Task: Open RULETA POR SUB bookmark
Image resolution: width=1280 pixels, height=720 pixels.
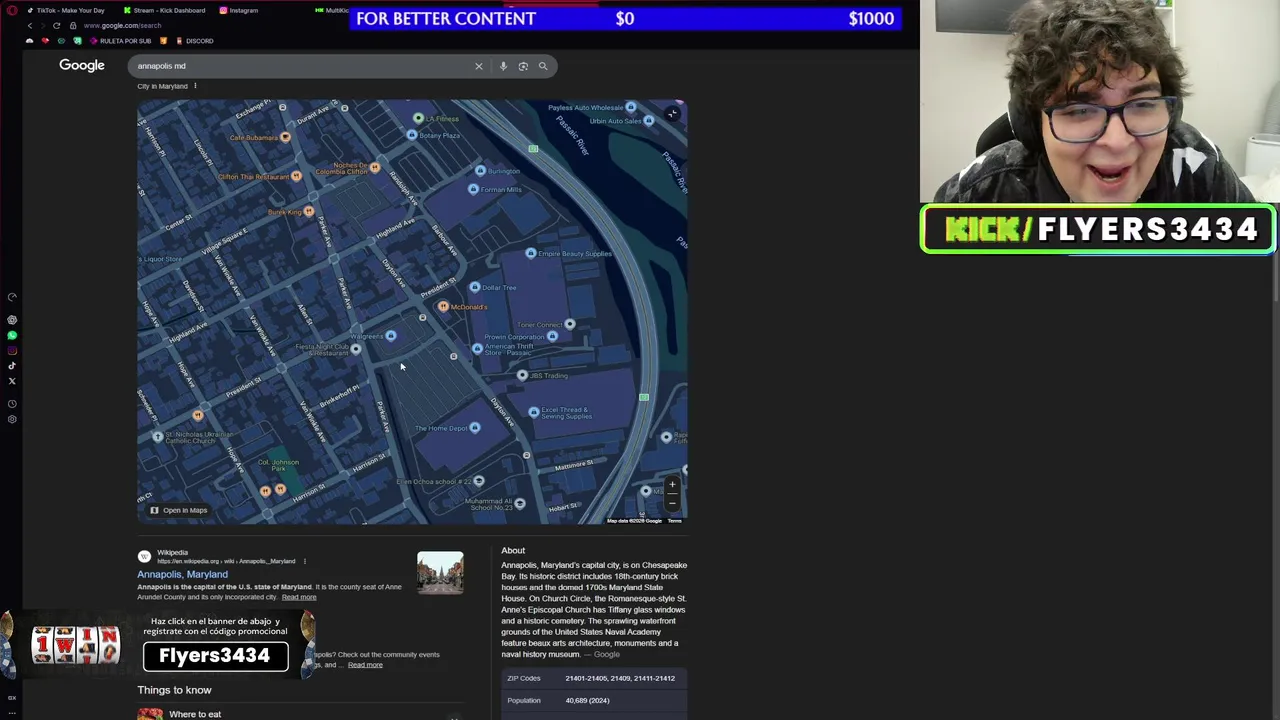Action: coord(120,41)
